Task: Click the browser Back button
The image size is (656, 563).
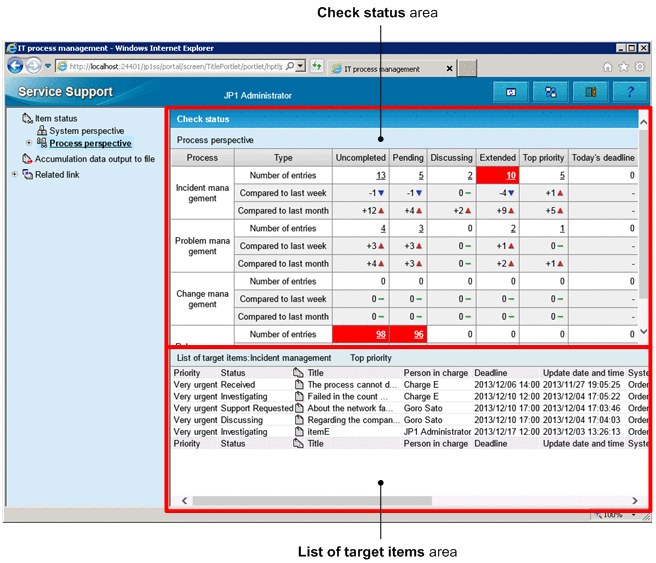Action: coord(17,66)
